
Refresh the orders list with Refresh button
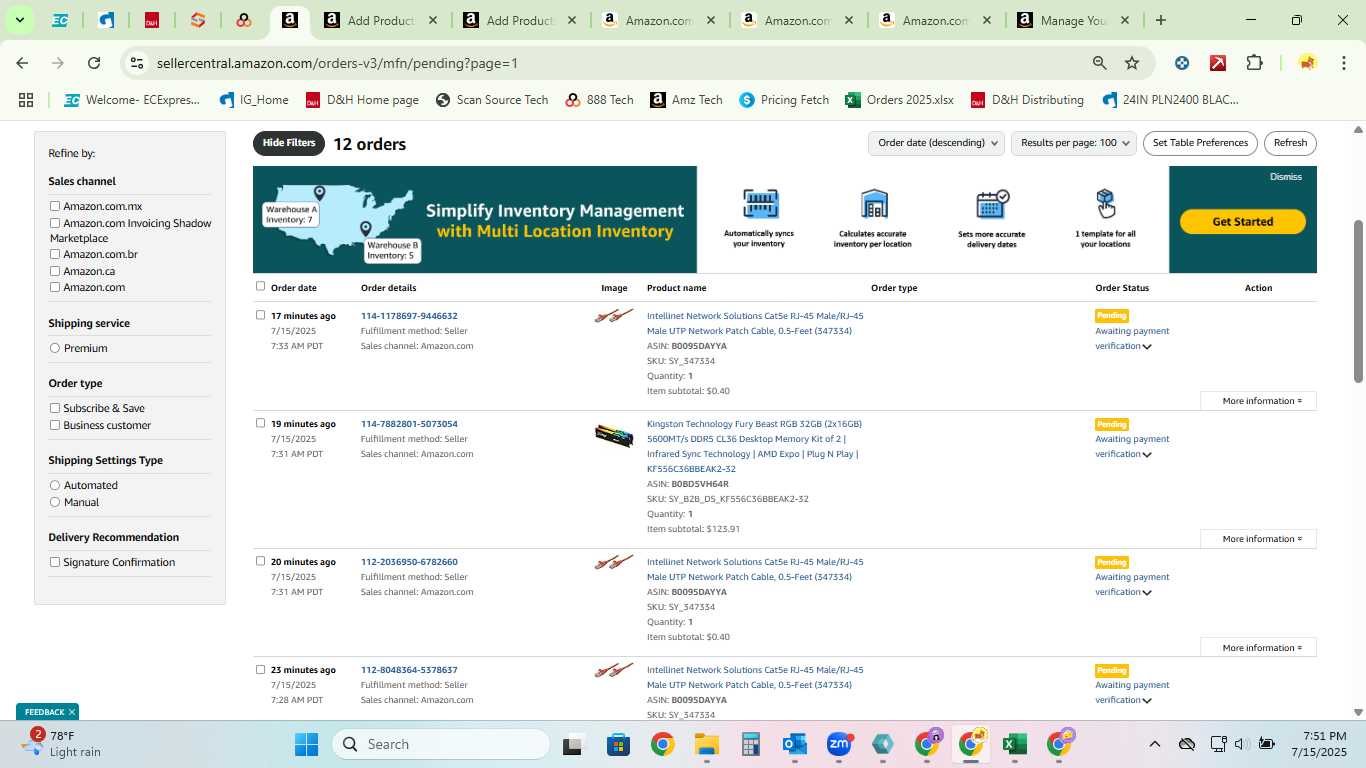[1290, 143]
